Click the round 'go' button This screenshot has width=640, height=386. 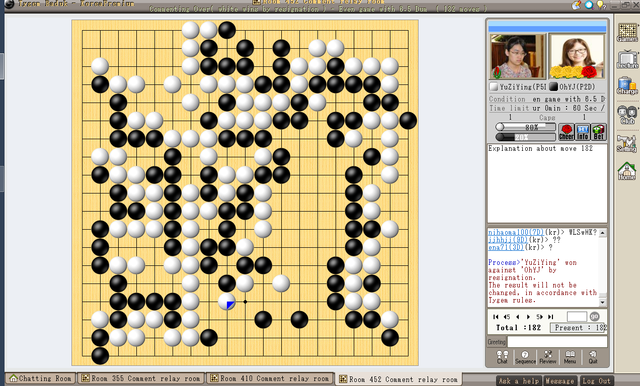click(594, 316)
